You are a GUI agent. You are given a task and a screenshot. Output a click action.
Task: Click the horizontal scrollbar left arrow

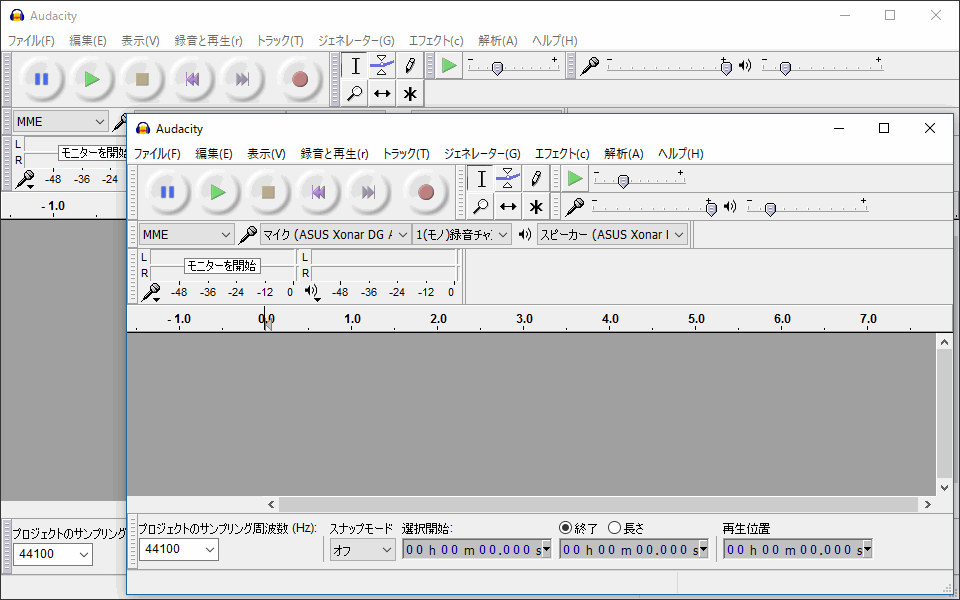click(271, 504)
